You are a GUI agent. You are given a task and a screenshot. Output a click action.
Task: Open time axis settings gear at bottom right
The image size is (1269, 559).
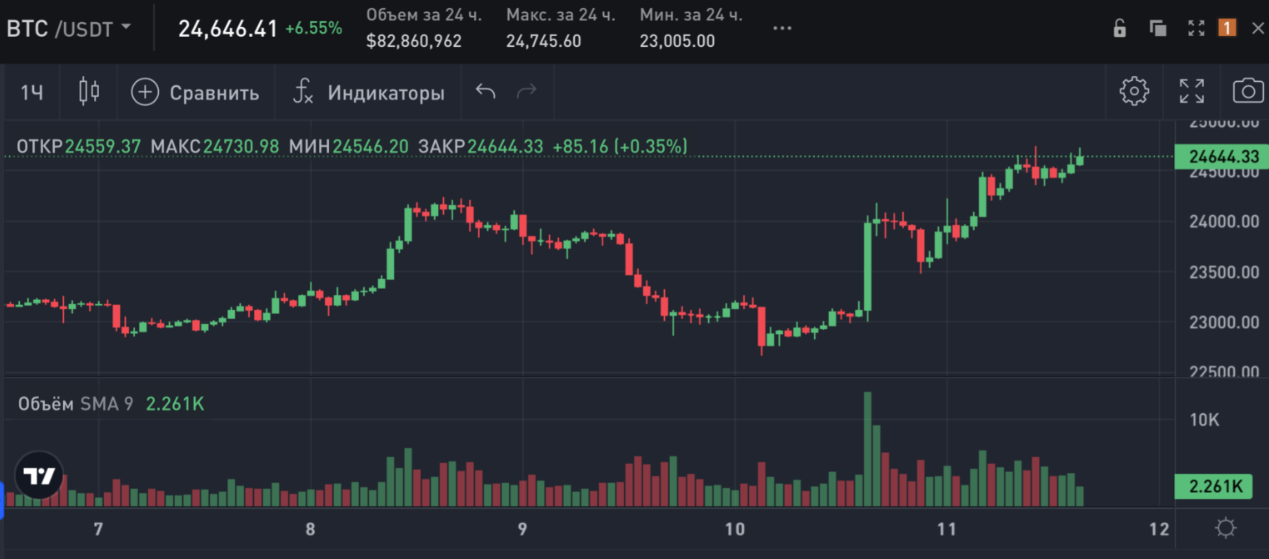point(1225,528)
